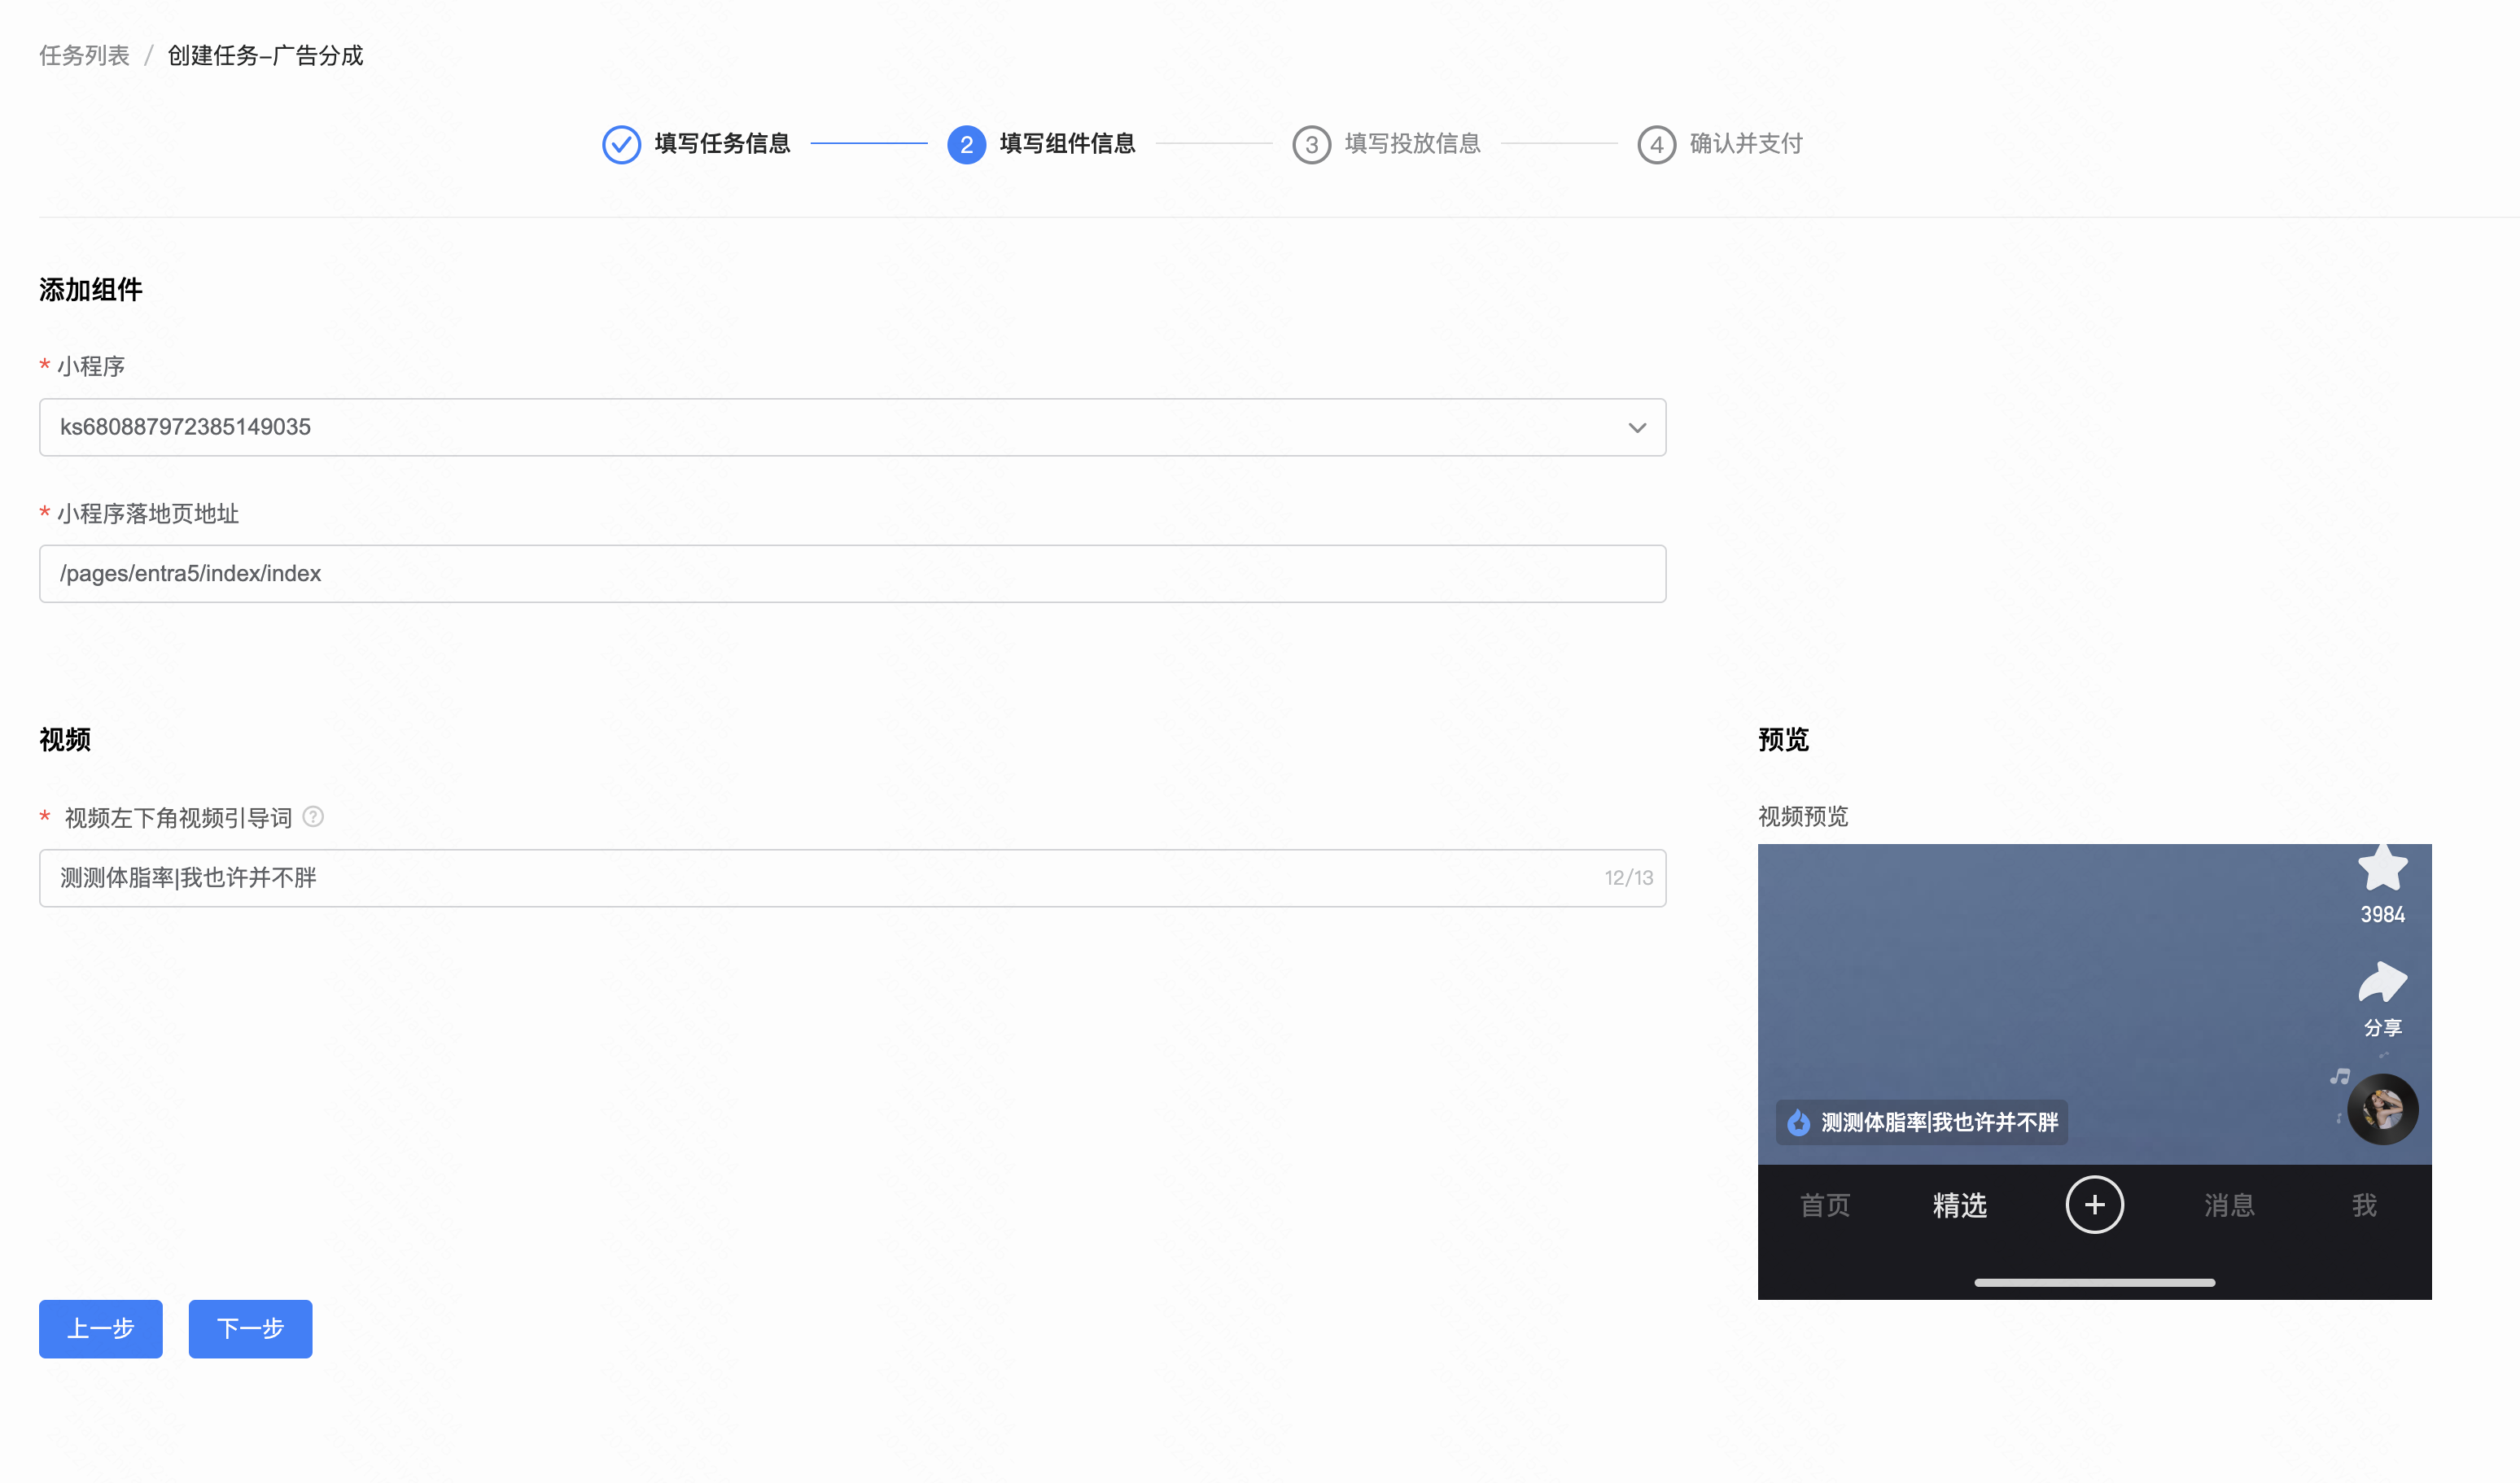Click the 视频预览 label

tap(1803, 817)
